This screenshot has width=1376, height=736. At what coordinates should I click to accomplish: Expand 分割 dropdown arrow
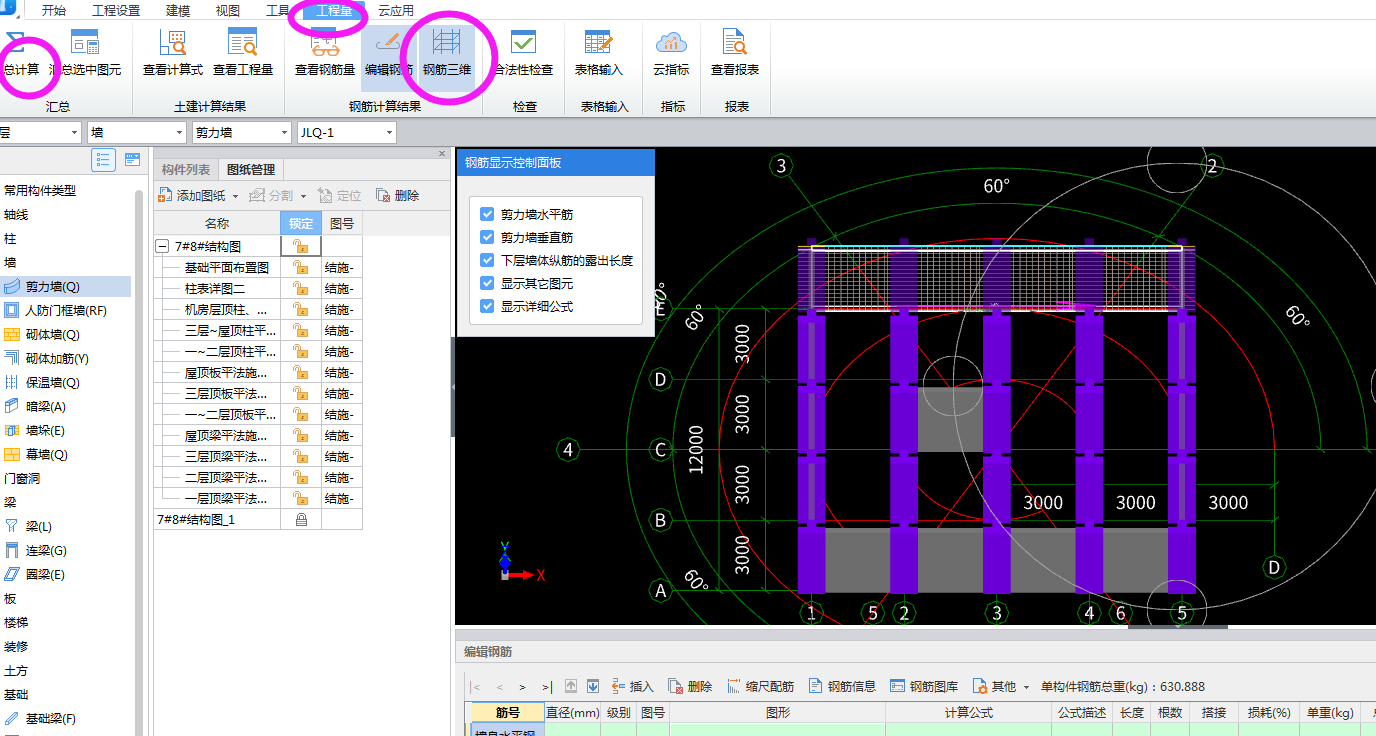tap(303, 197)
